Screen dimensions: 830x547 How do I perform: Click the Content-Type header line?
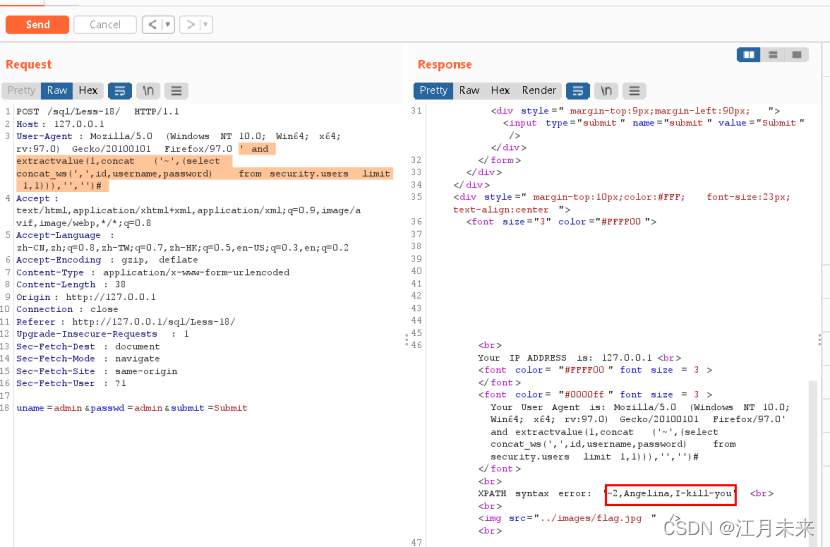153,272
